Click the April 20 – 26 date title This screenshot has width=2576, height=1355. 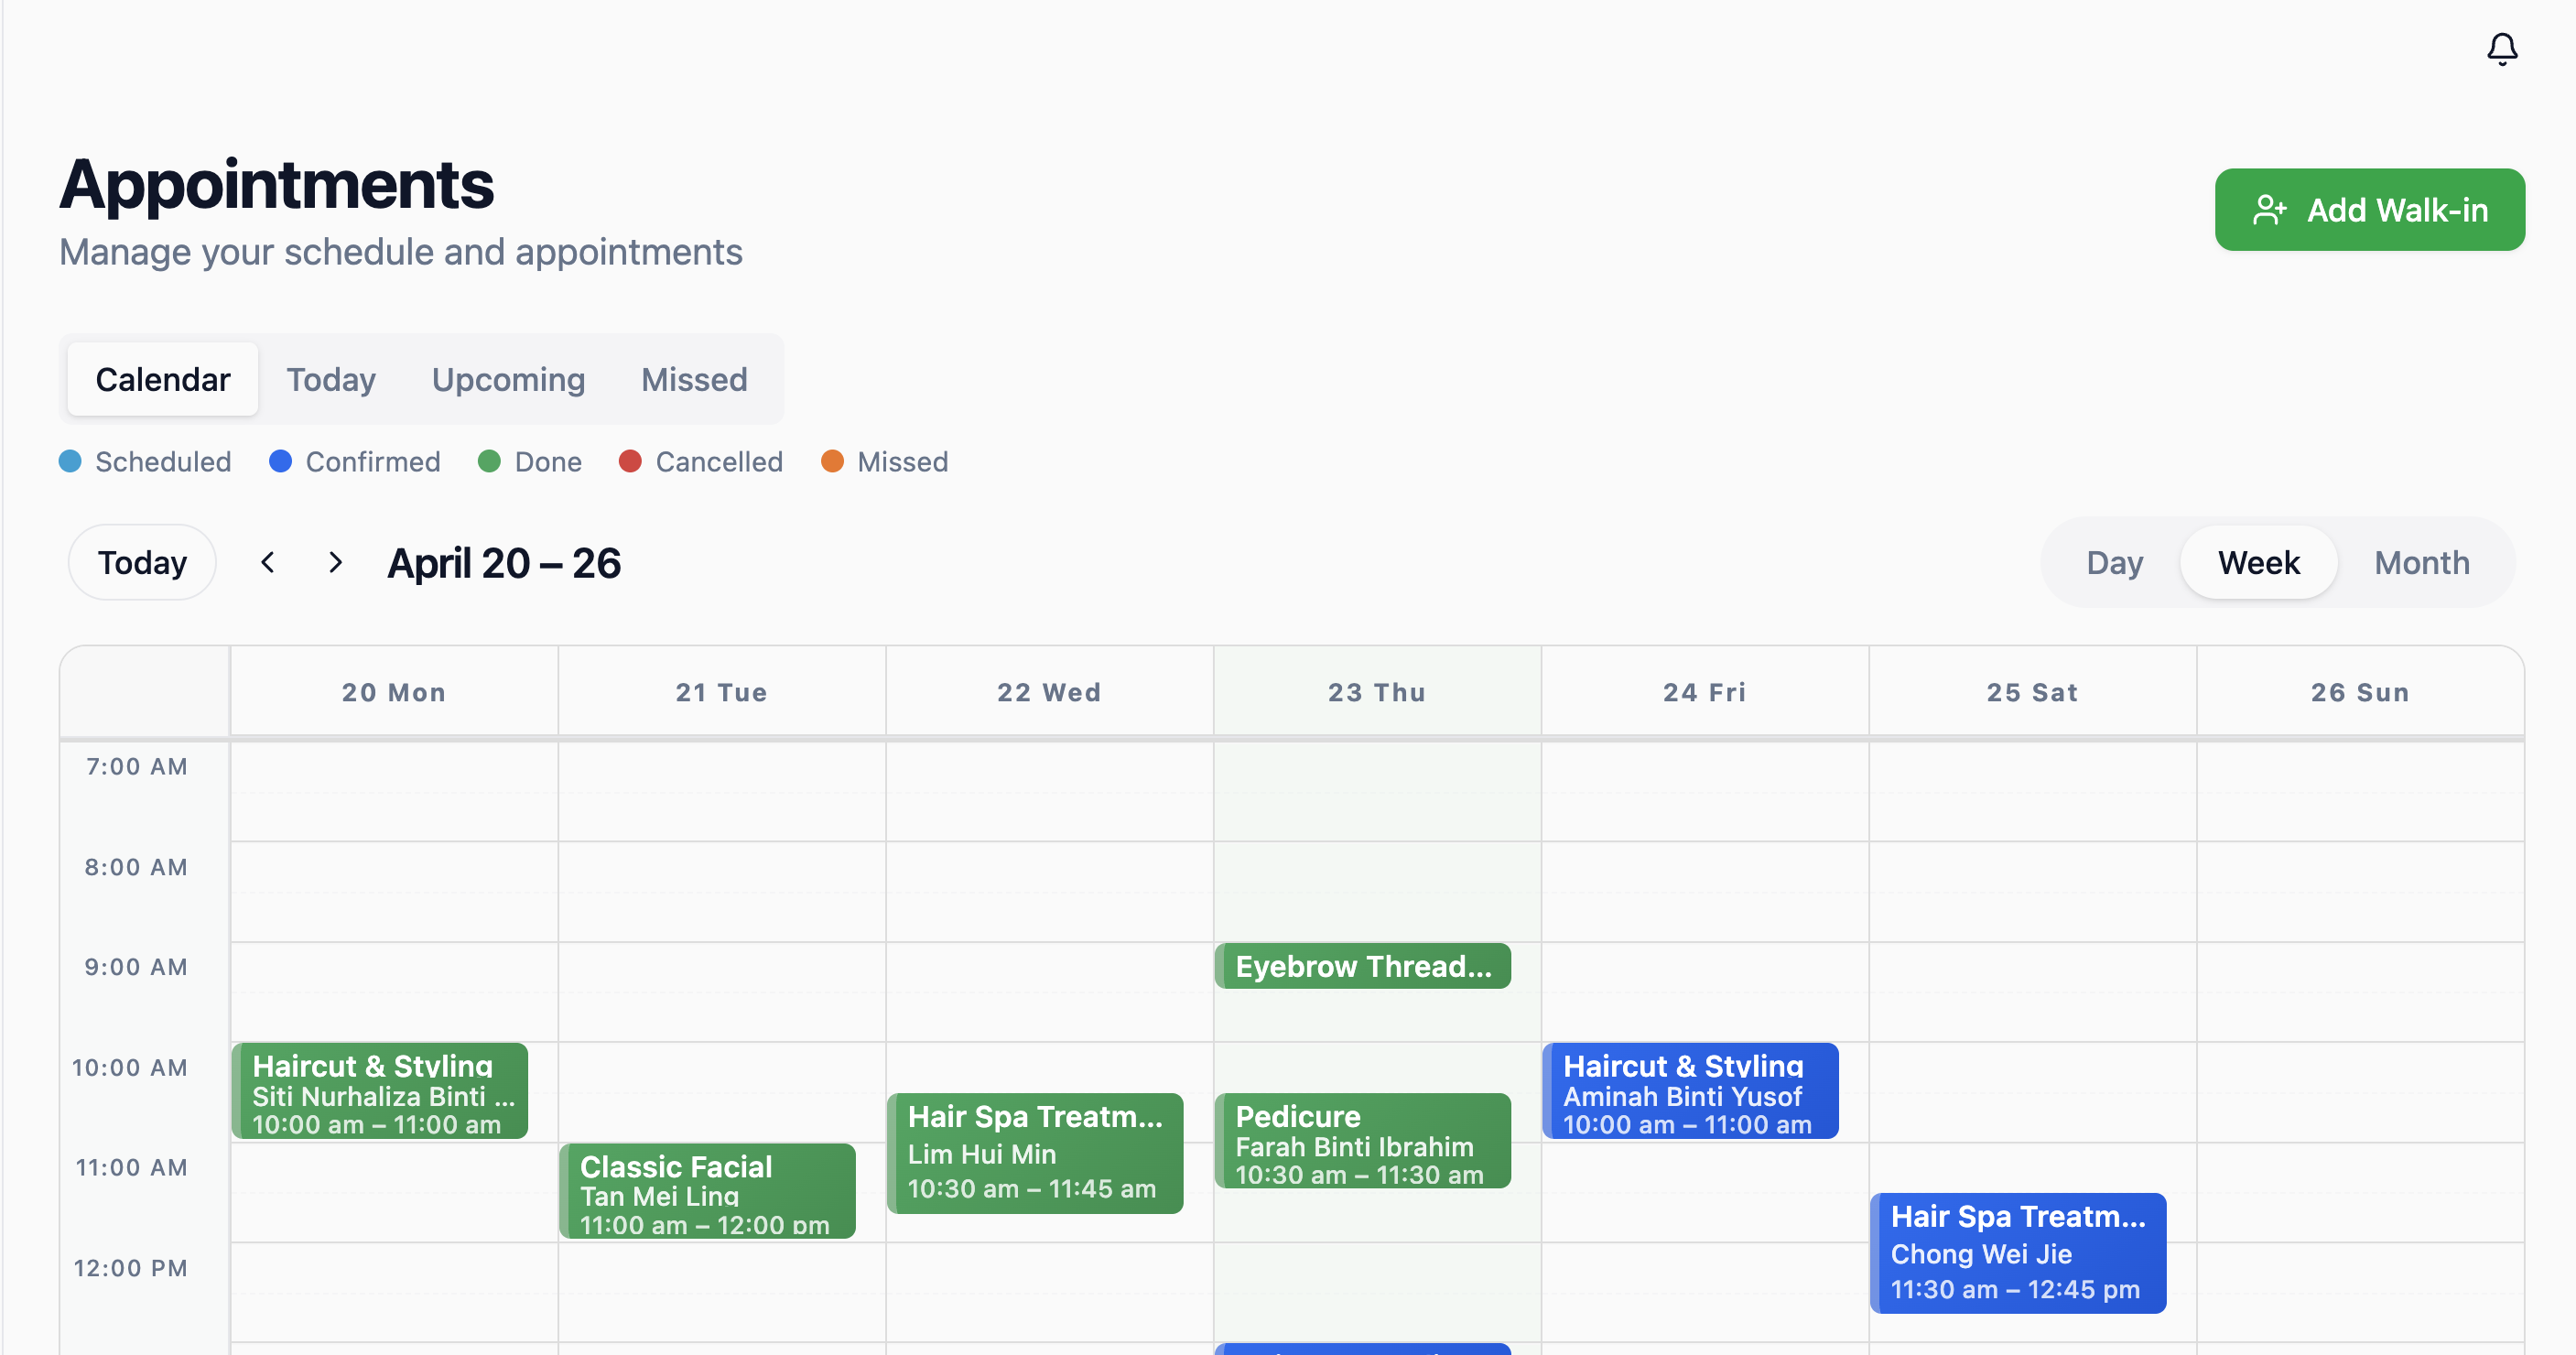[504, 564]
